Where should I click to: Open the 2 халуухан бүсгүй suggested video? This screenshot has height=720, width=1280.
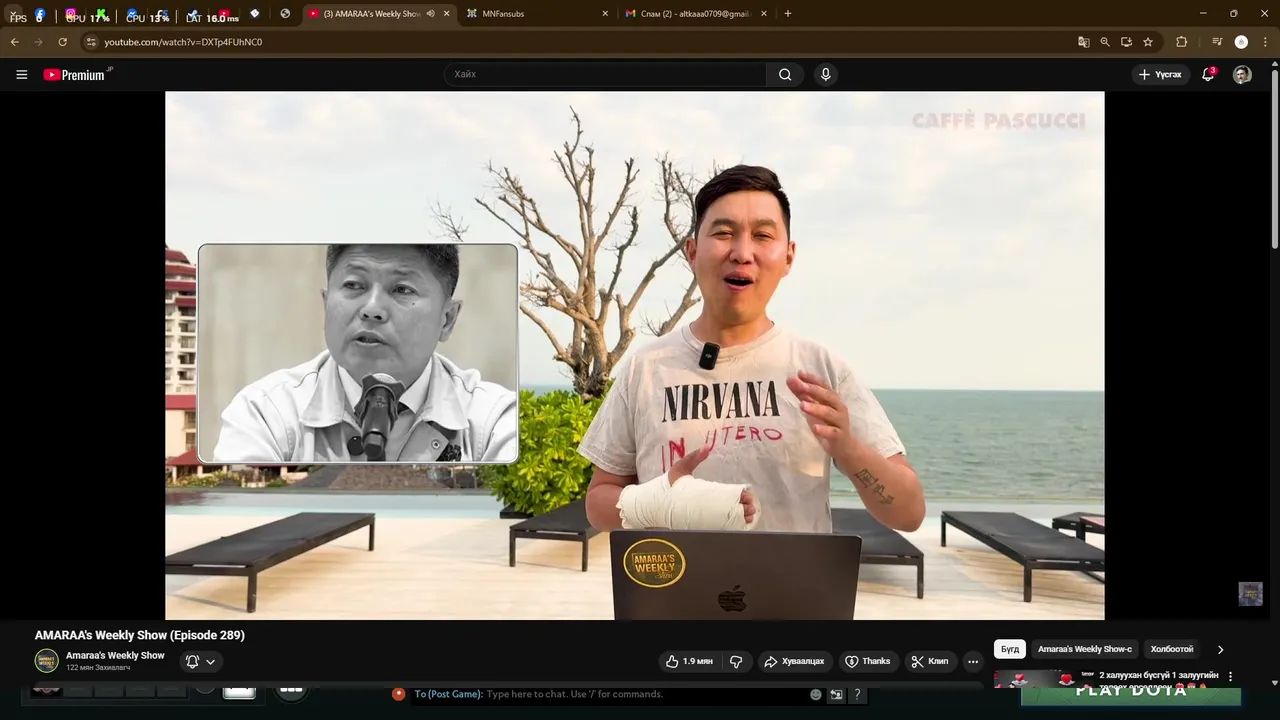[x=1158, y=676]
